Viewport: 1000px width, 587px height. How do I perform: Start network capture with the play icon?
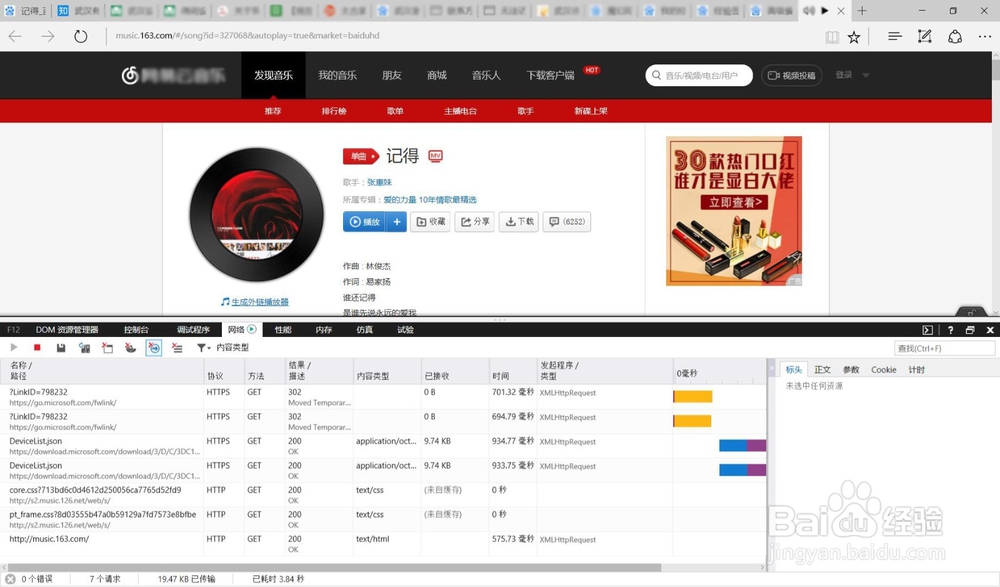tap(13, 348)
